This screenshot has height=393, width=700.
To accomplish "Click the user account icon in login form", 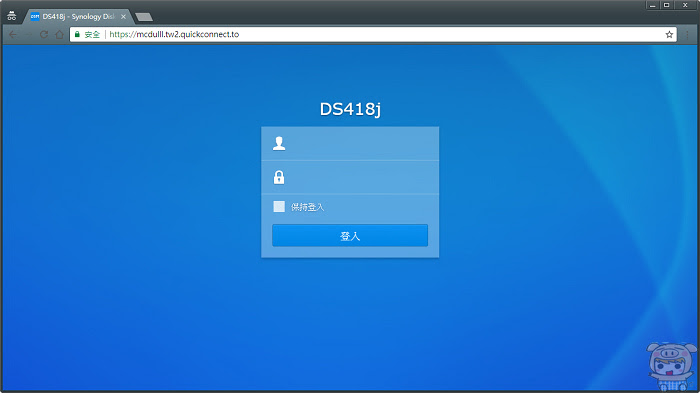I will [x=279, y=143].
